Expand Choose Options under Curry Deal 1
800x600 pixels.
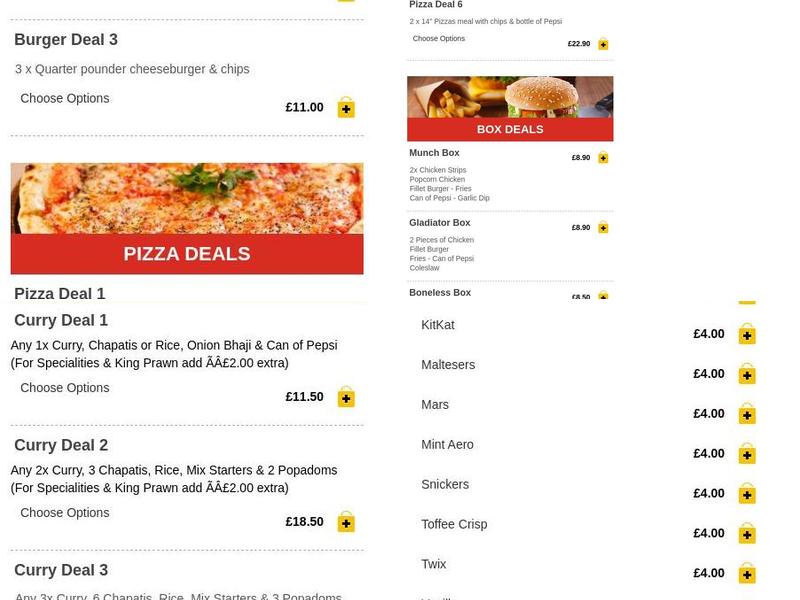click(65, 388)
